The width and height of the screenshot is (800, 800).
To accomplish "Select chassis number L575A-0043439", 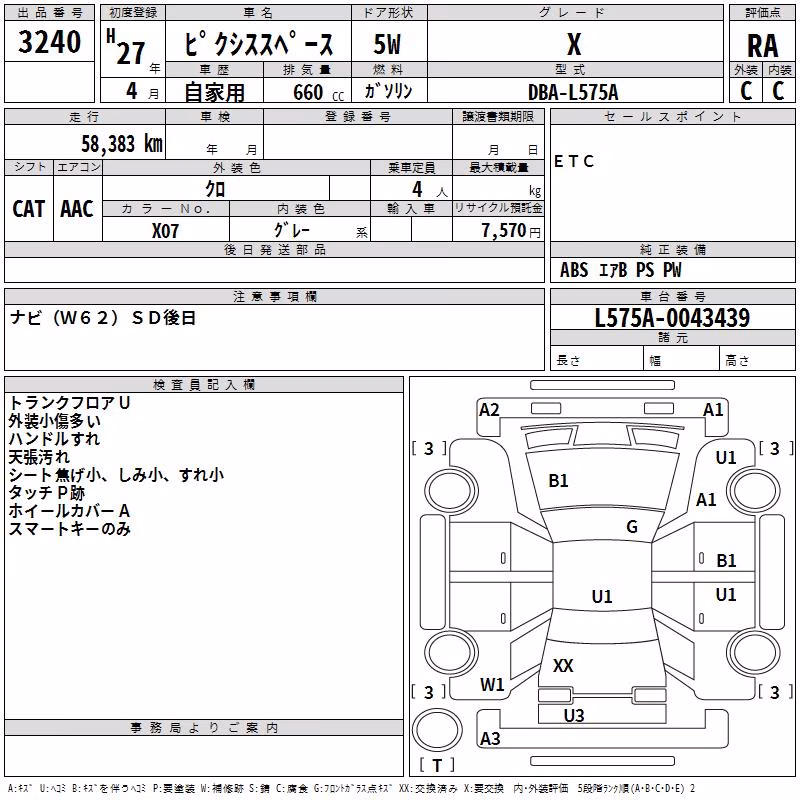I will [x=672, y=318].
